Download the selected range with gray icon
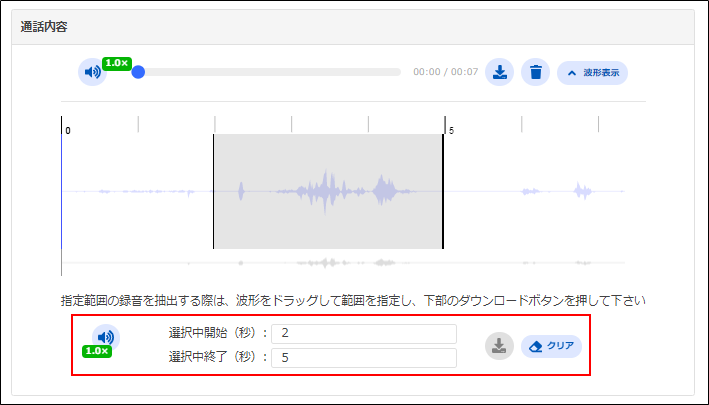The image size is (709, 405). 499,346
